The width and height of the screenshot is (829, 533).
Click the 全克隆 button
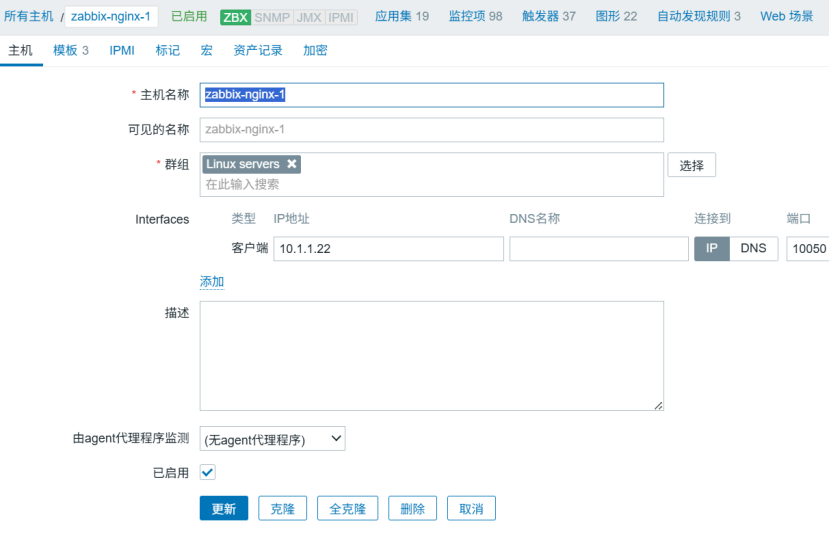click(x=347, y=509)
